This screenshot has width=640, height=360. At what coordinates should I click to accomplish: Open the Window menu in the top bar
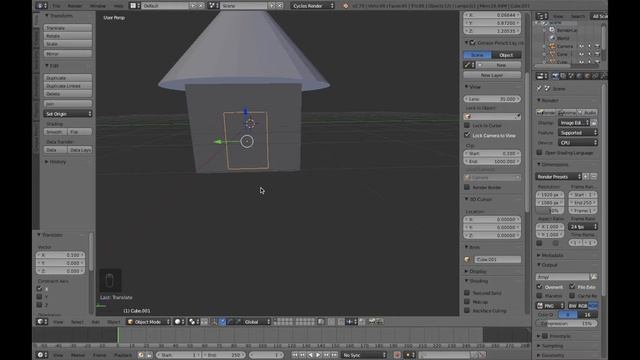click(98, 6)
